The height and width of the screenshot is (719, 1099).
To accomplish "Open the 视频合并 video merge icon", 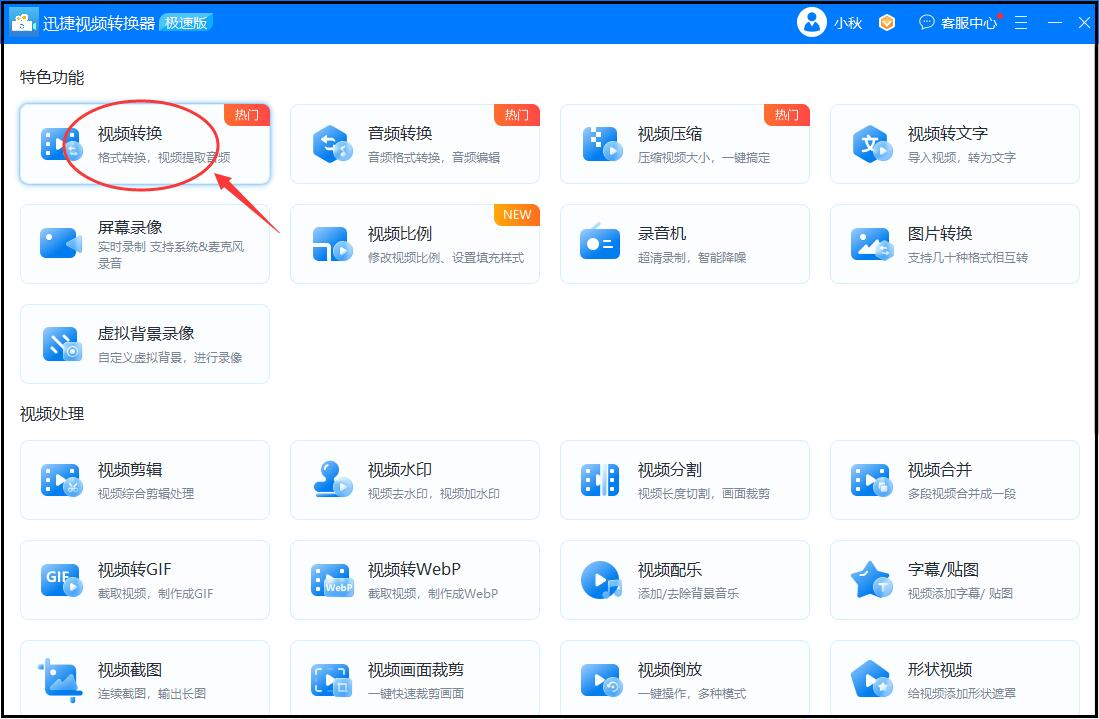I will click(871, 481).
